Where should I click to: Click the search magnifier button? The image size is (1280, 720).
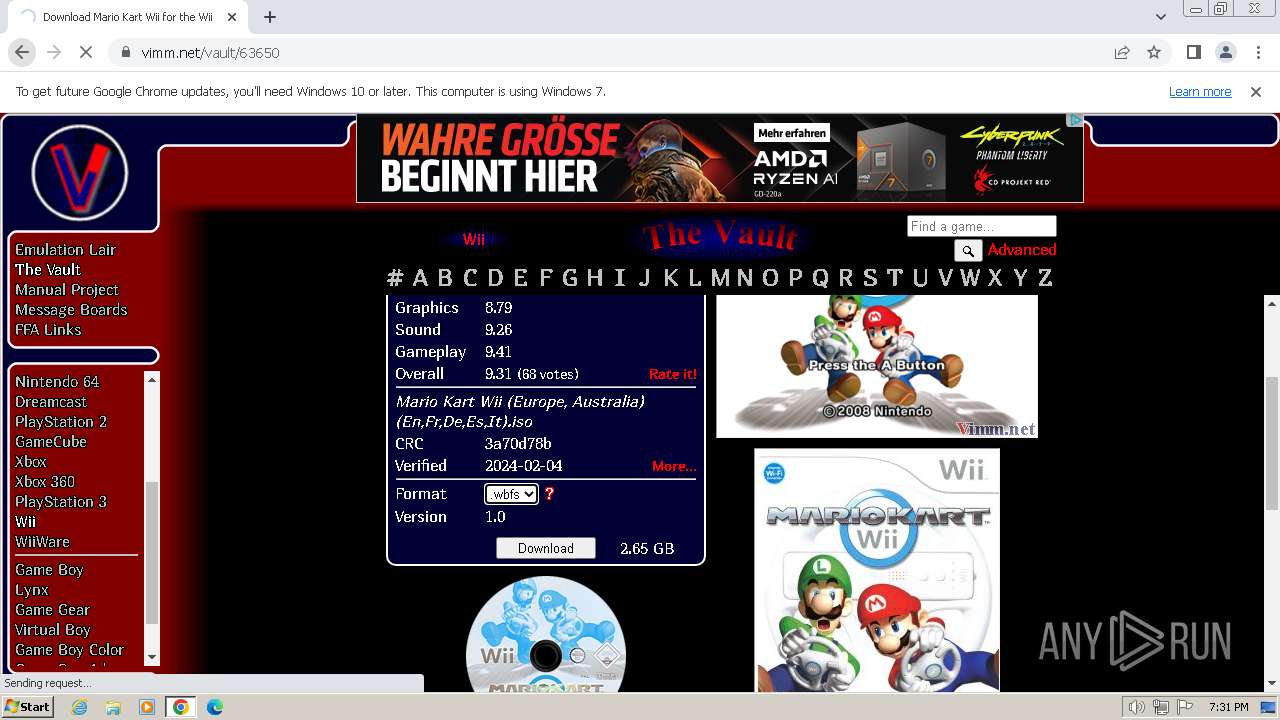tap(967, 250)
